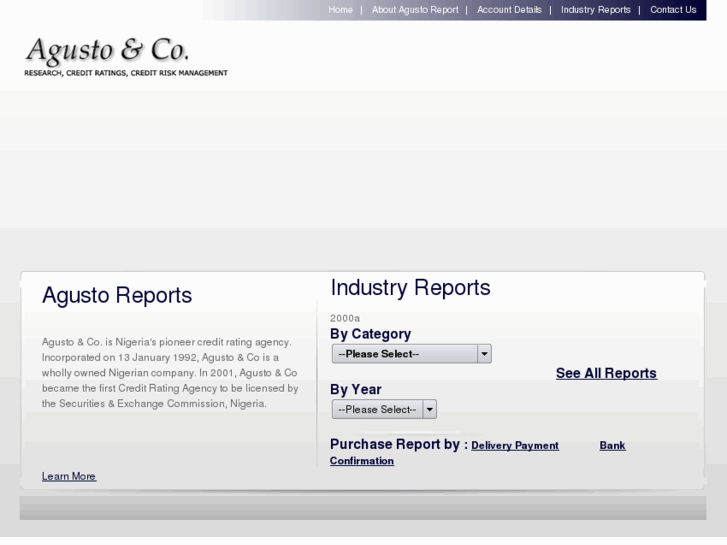Click the 'By Year' label

356,390
